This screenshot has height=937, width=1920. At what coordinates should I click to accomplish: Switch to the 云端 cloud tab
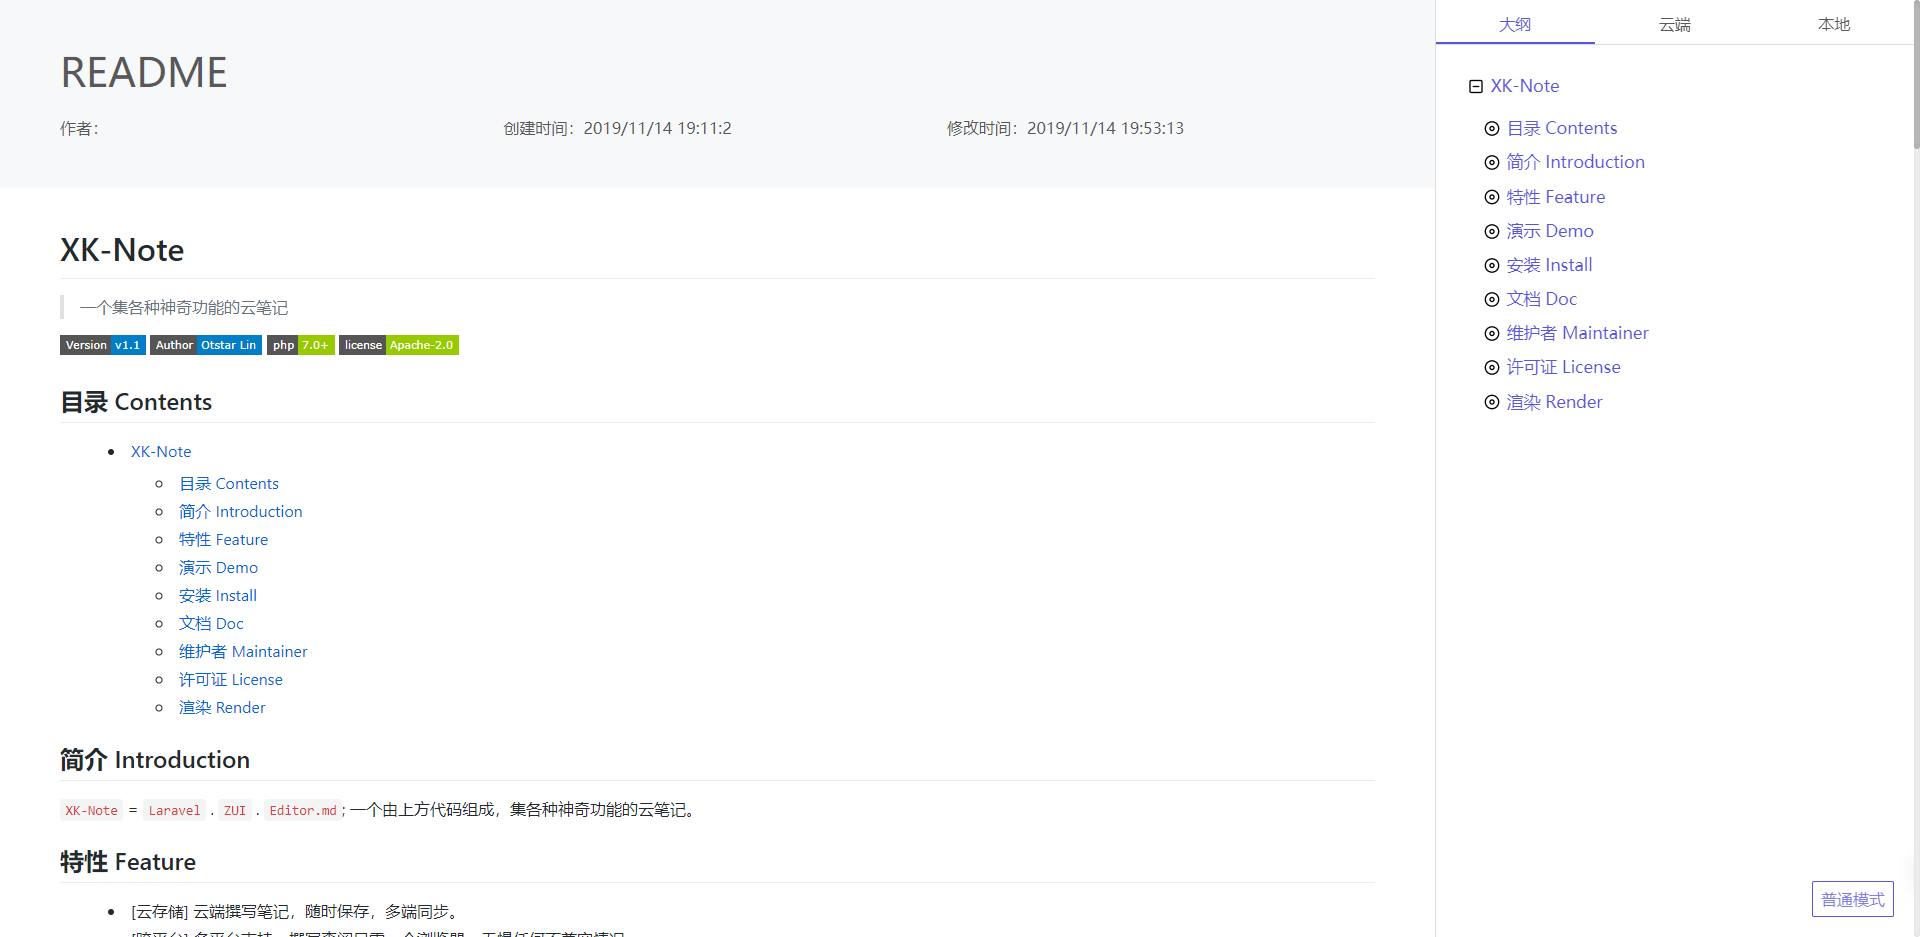[1675, 24]
